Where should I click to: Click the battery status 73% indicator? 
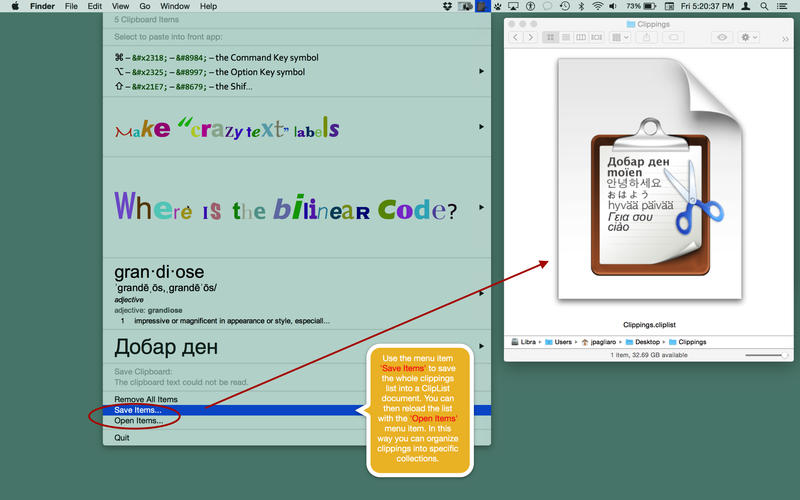[x=641, y=6]
